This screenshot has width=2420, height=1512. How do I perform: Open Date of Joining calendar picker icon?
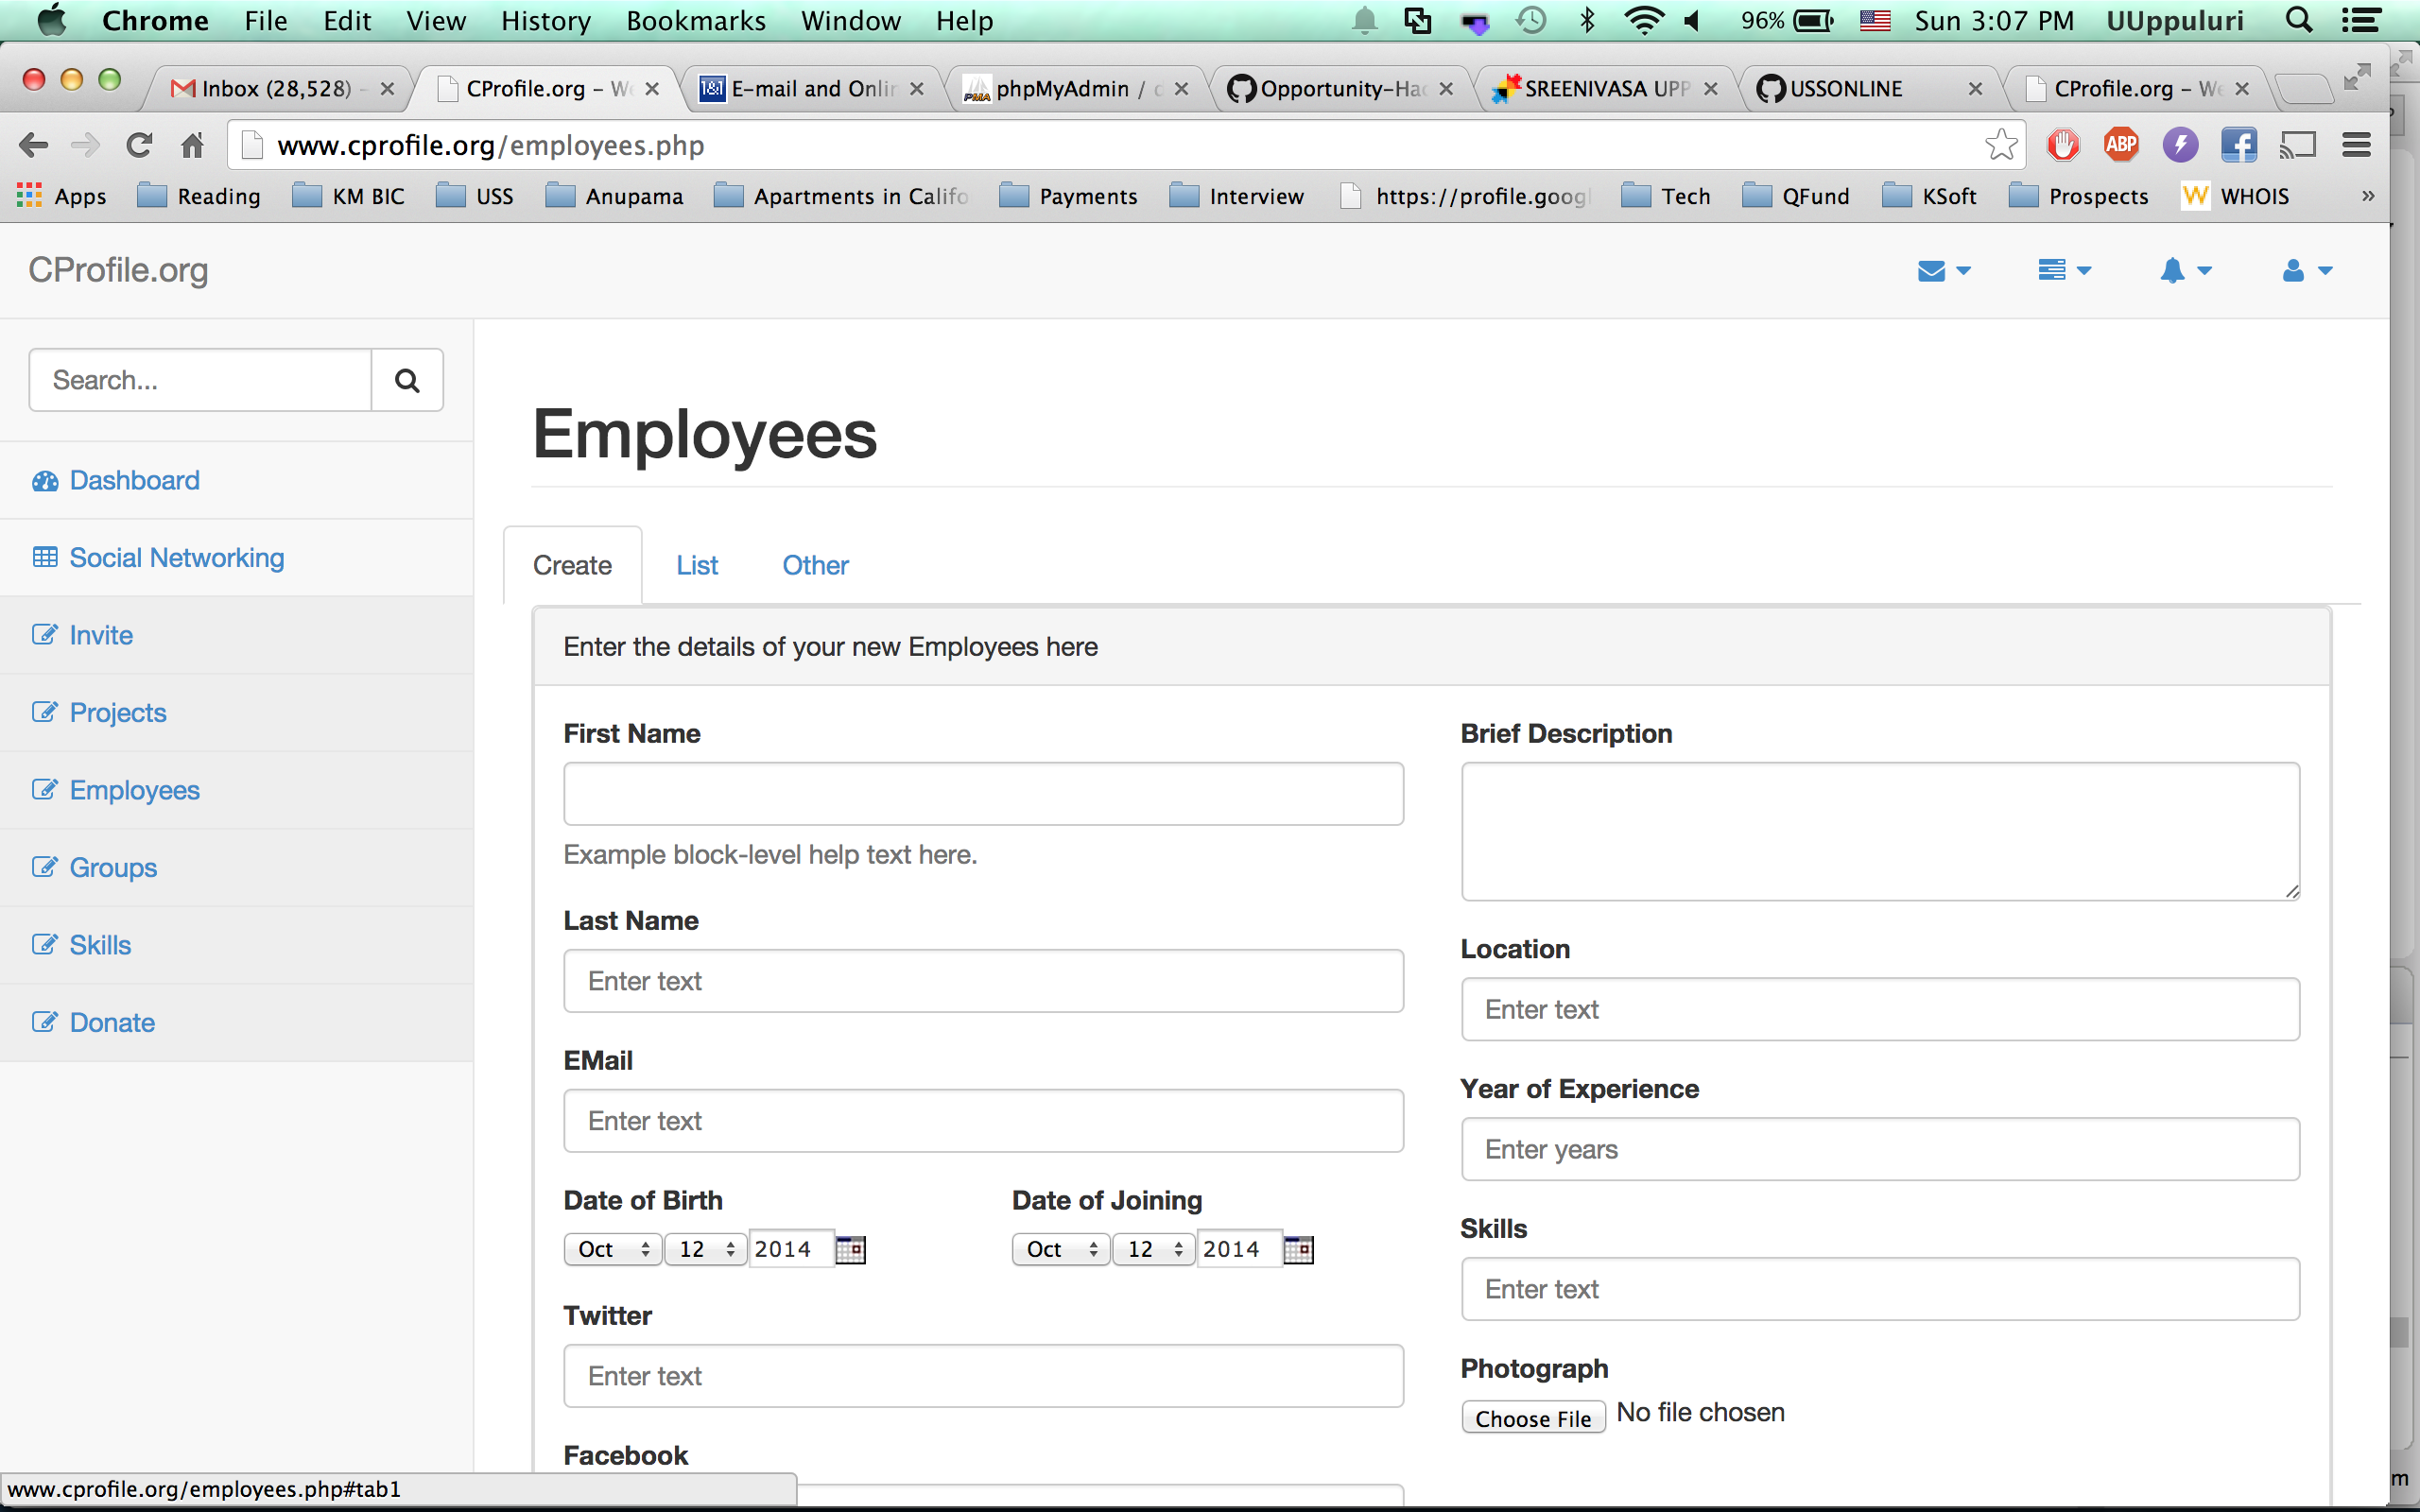[x=1298, y=1249]
